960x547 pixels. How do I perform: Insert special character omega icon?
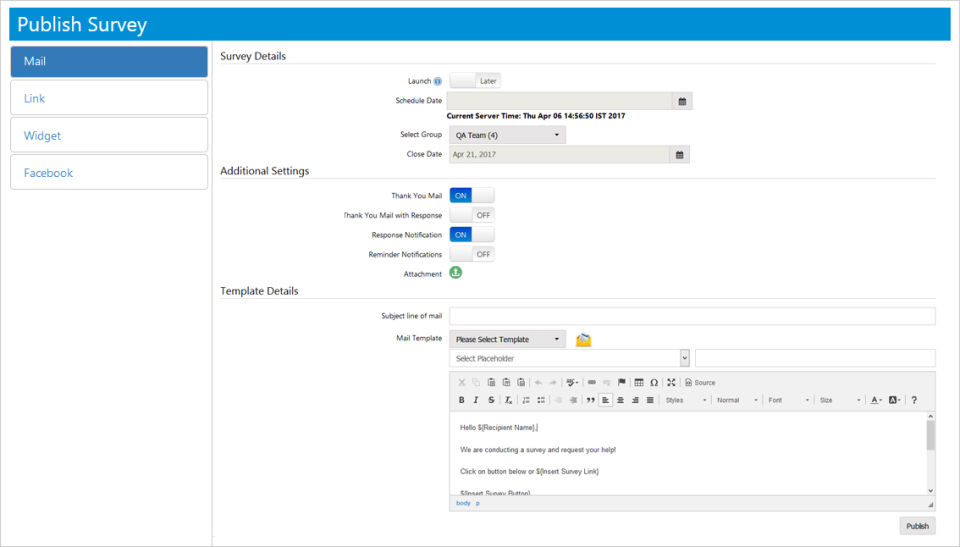pyautogui.click(x=654, y=382)
